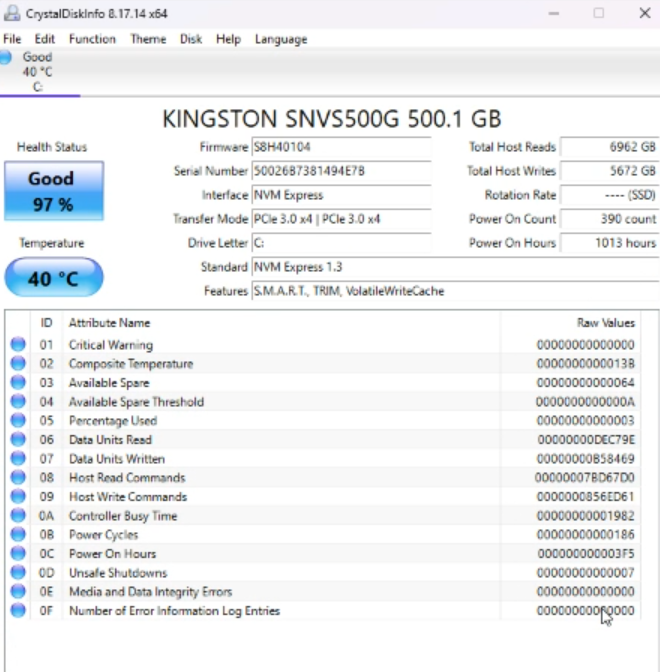Click the CrystalDiskInfo app icon in title bar

pos(12,13)
